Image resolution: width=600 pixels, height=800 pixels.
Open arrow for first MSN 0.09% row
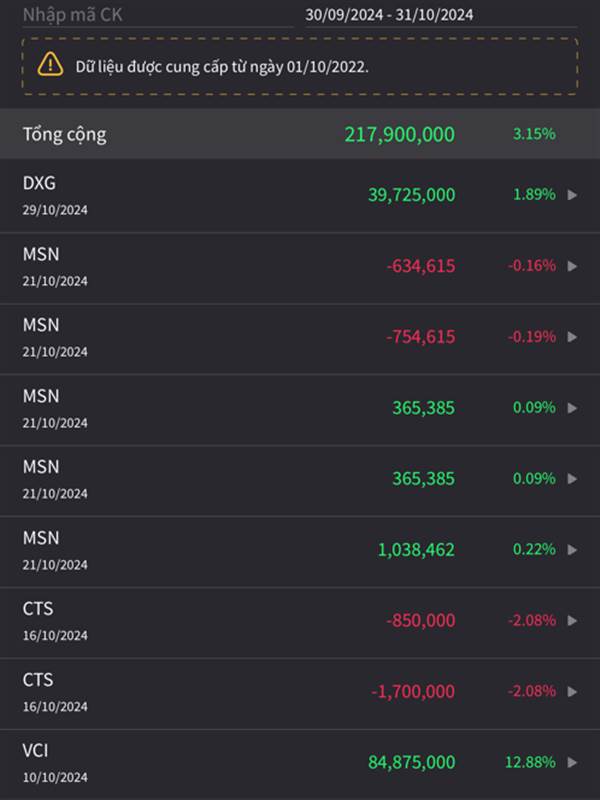(x=572, y=408)
